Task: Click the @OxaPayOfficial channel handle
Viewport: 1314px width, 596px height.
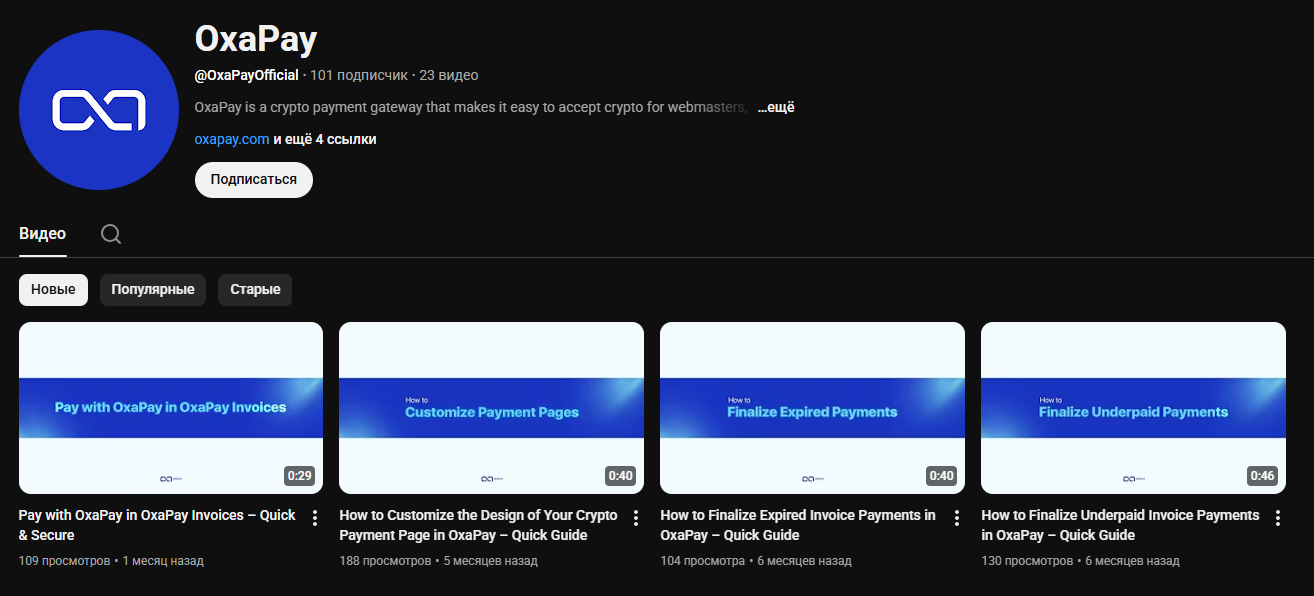Action: (247, 75)
